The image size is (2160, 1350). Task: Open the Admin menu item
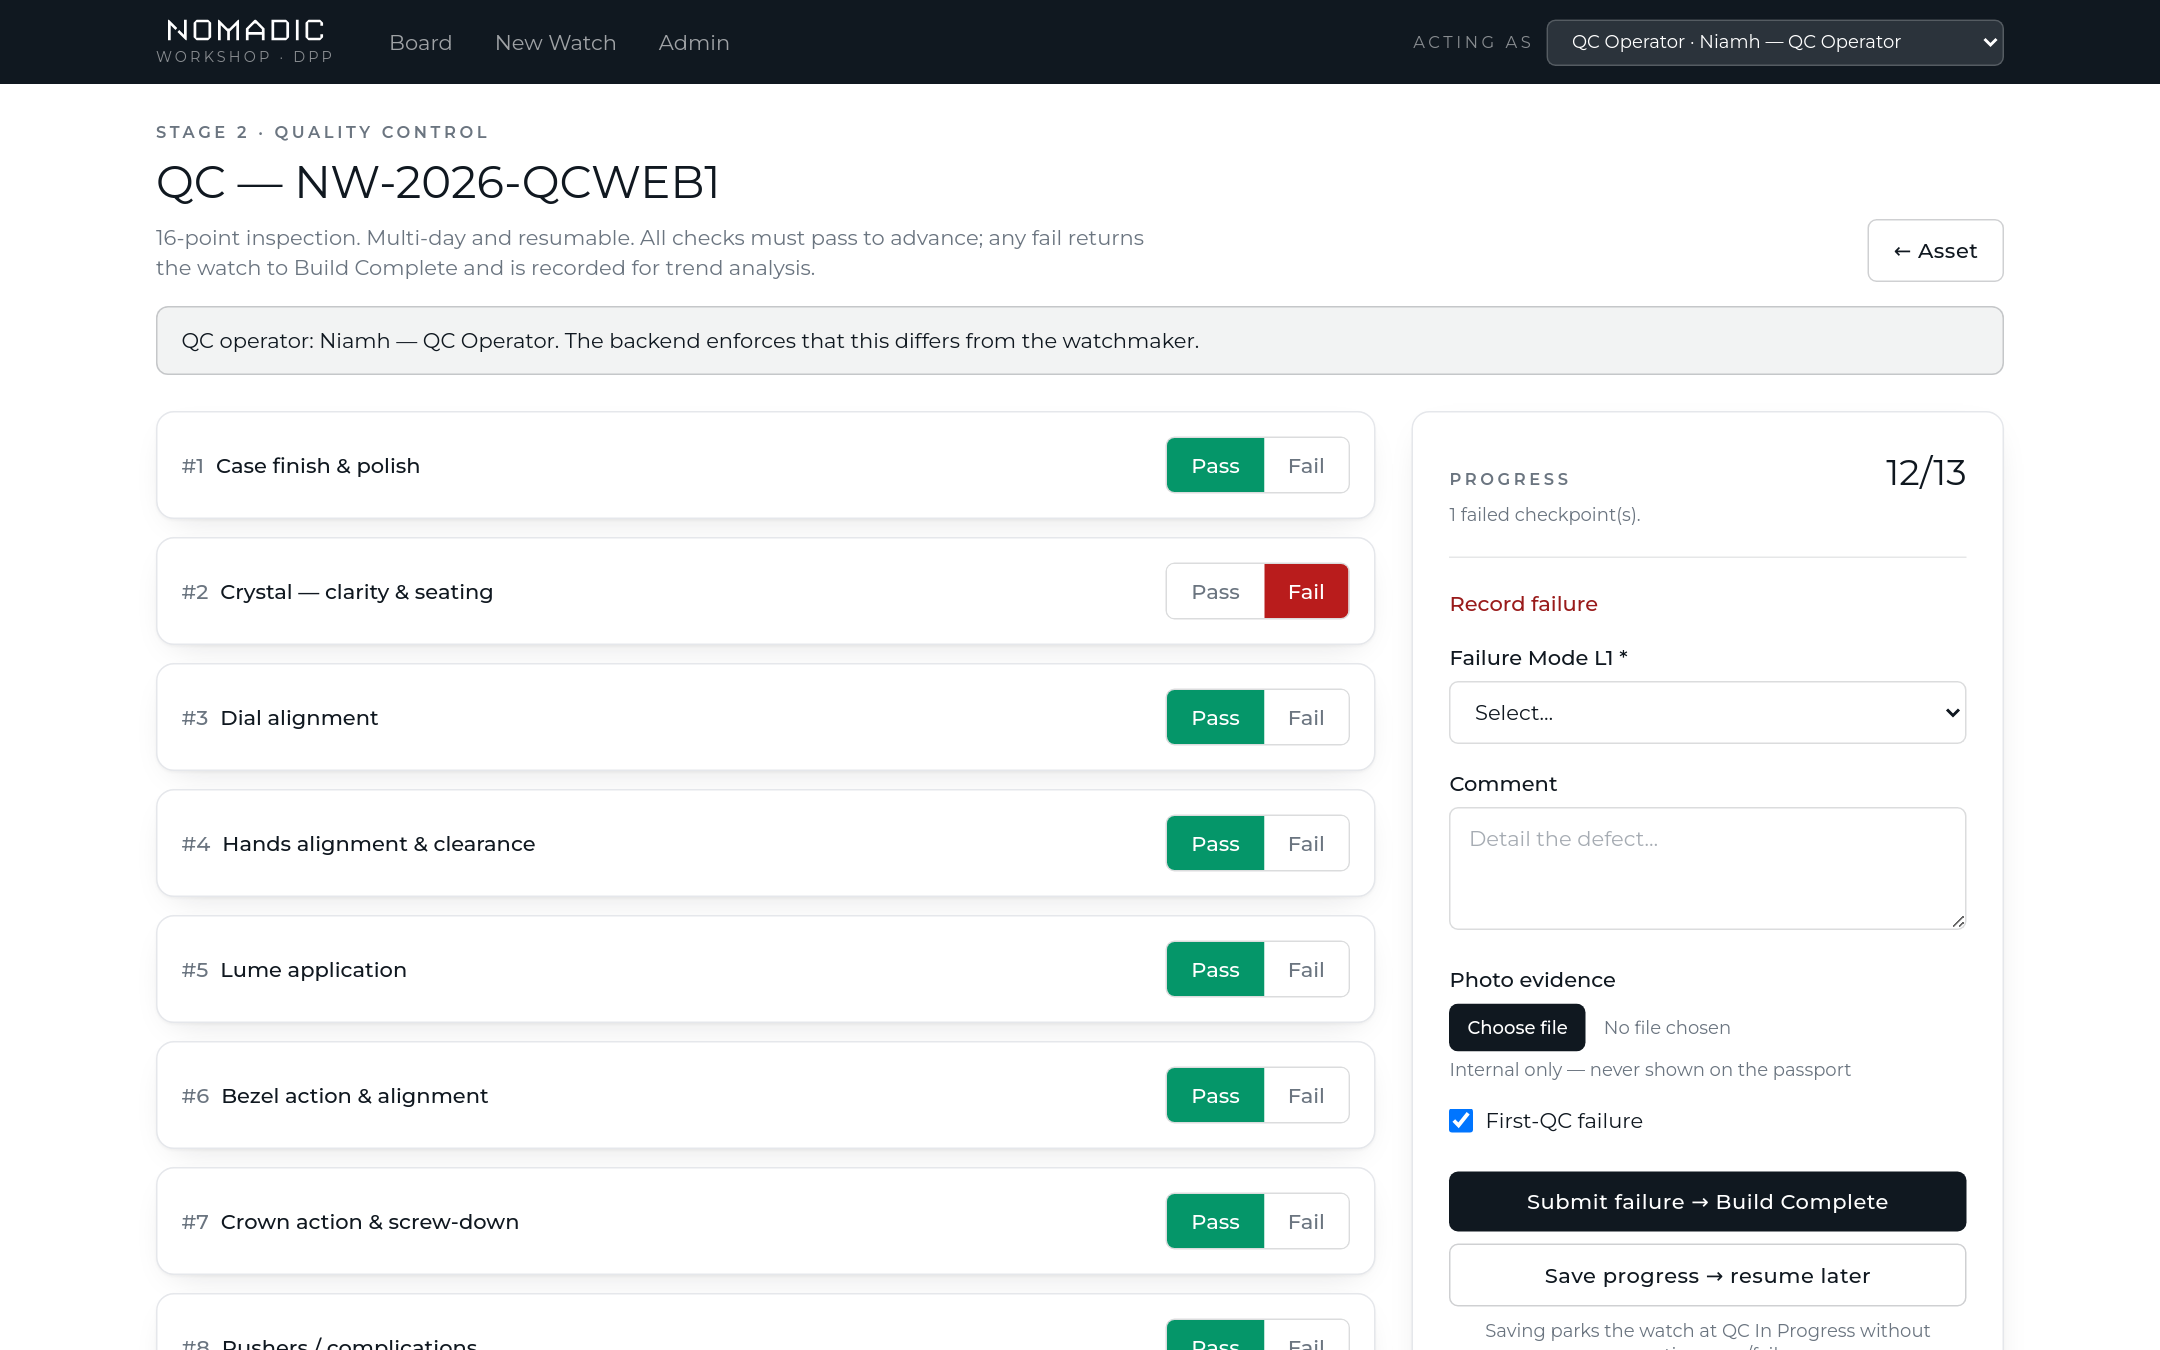point(694,43)
